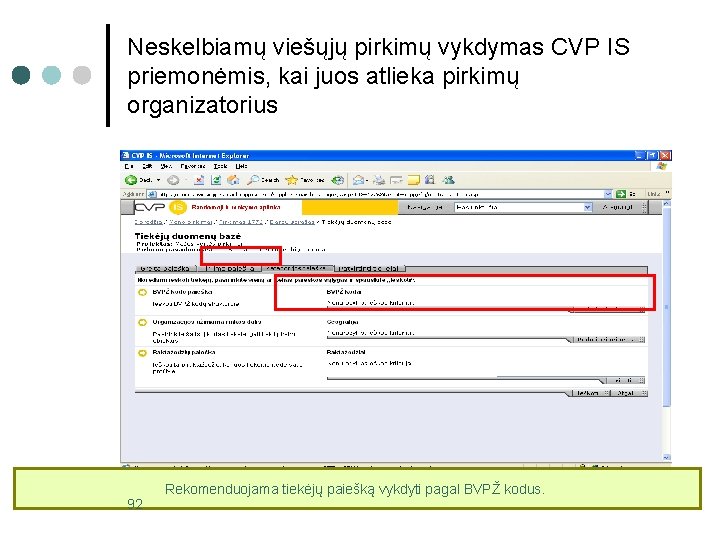
Task: Open the Home page icon
Action: (x=233, y=180)
